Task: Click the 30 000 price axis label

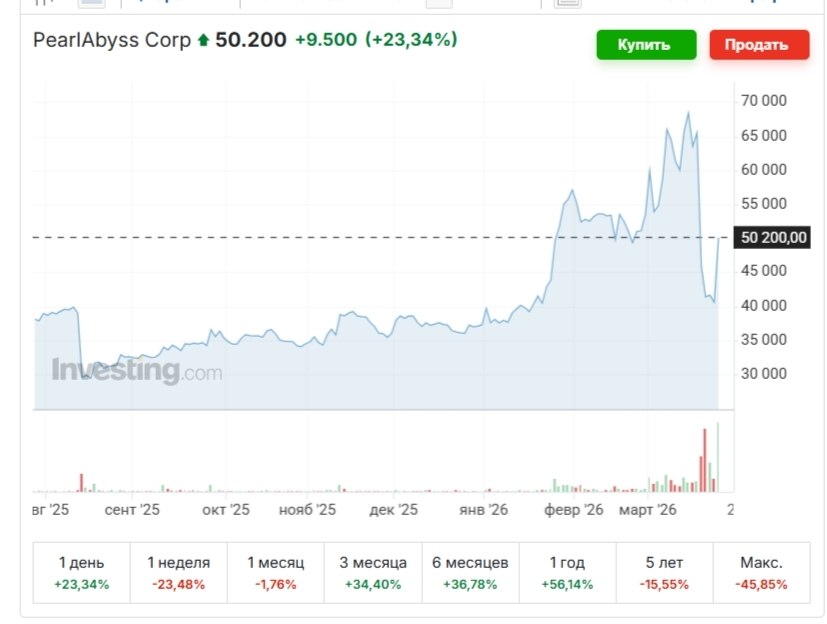Action: point(763,373)
